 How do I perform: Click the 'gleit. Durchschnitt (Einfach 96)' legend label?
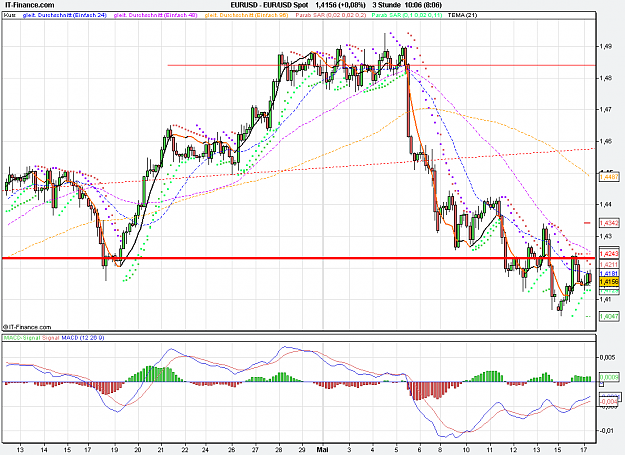pos(246,15)
